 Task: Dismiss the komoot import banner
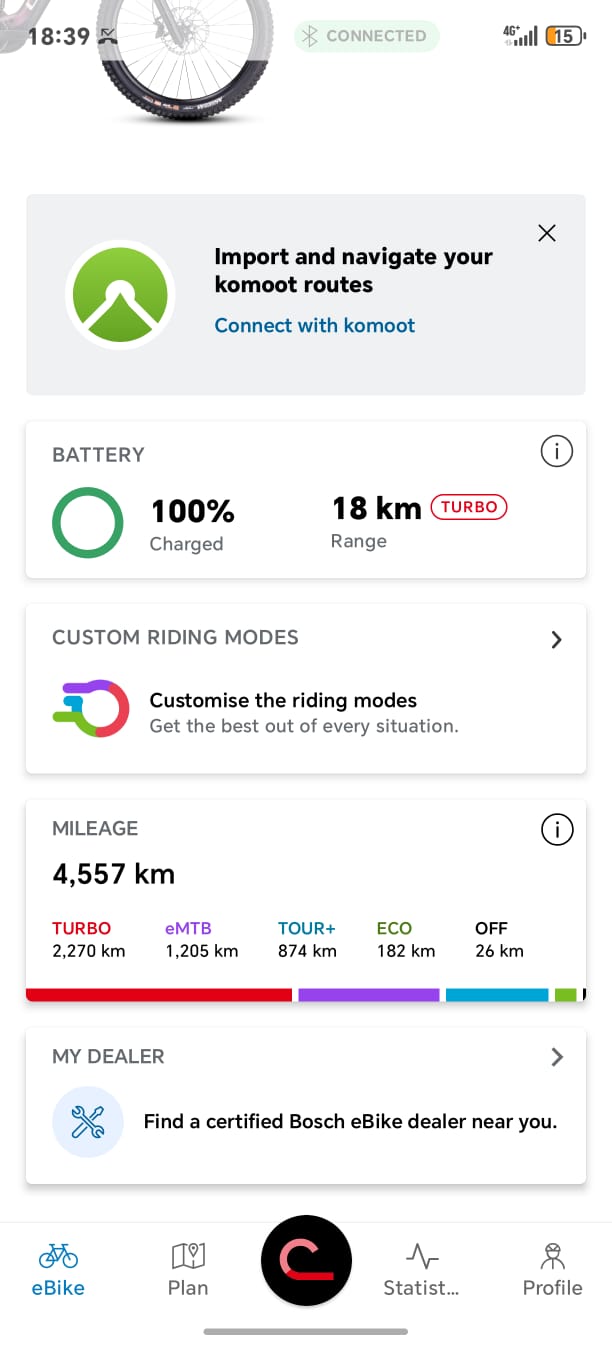click(x=546, y=233)
